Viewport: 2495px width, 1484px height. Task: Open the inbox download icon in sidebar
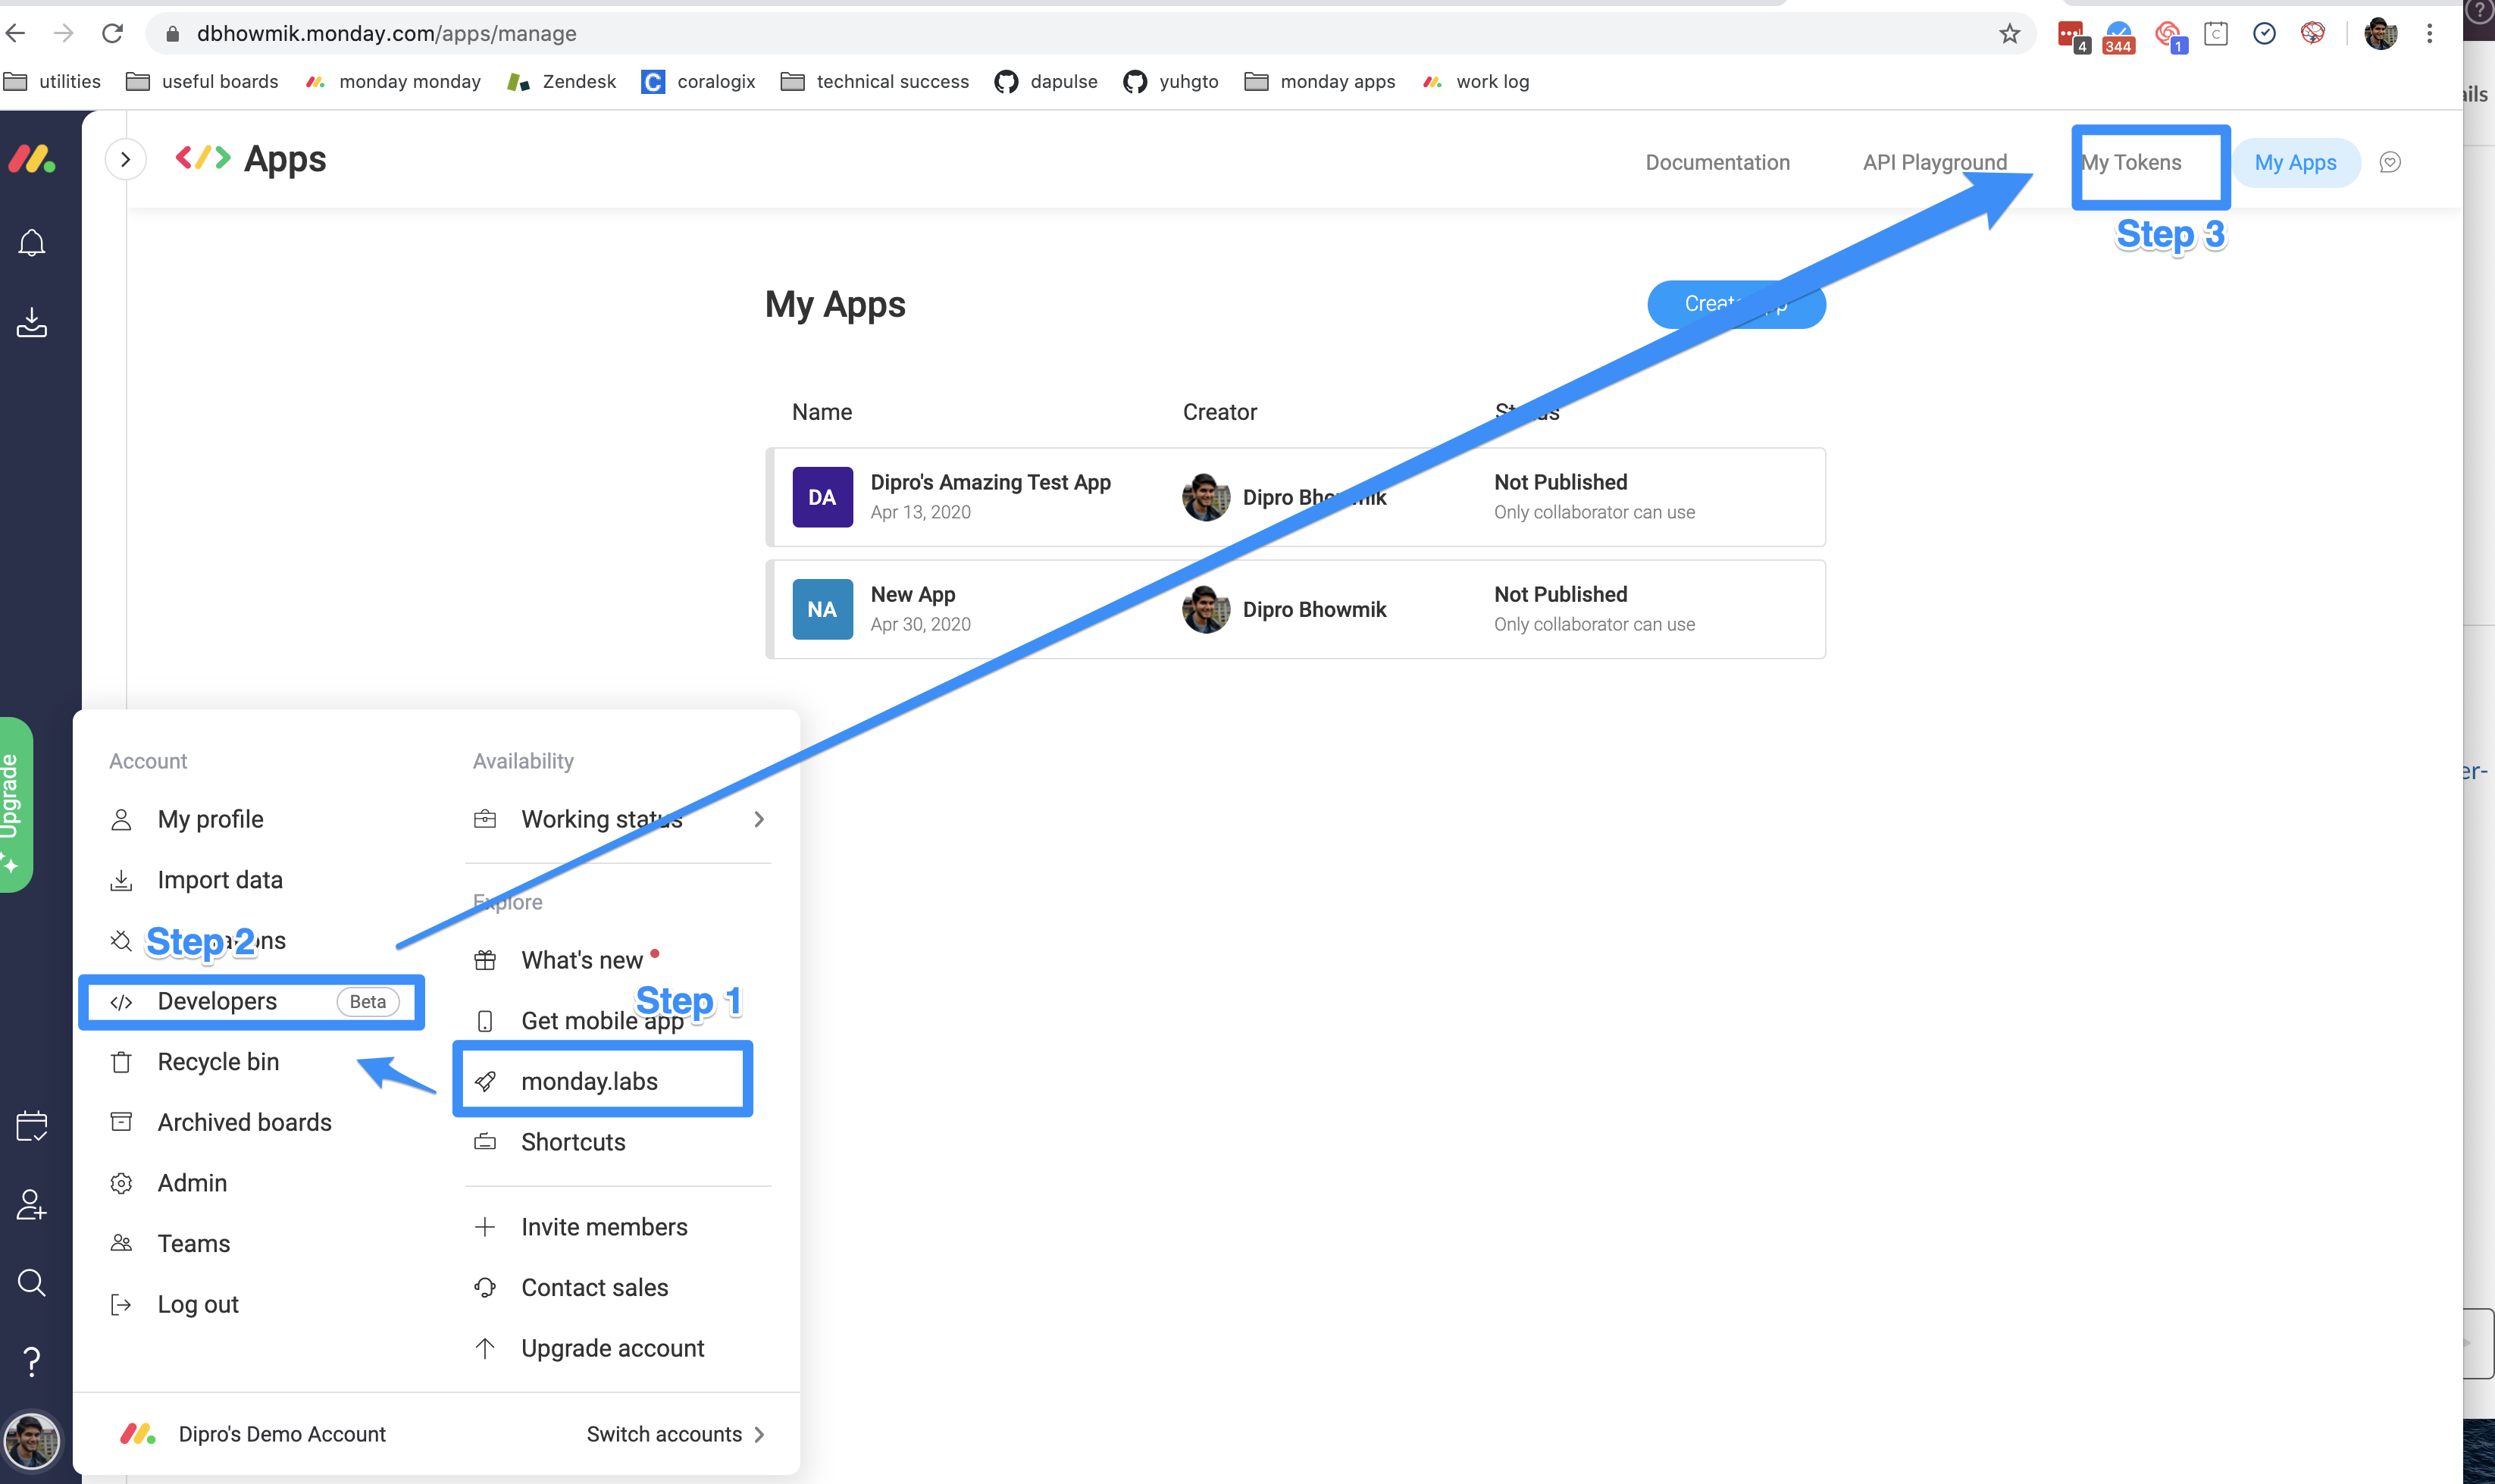(x=32, y=322)
